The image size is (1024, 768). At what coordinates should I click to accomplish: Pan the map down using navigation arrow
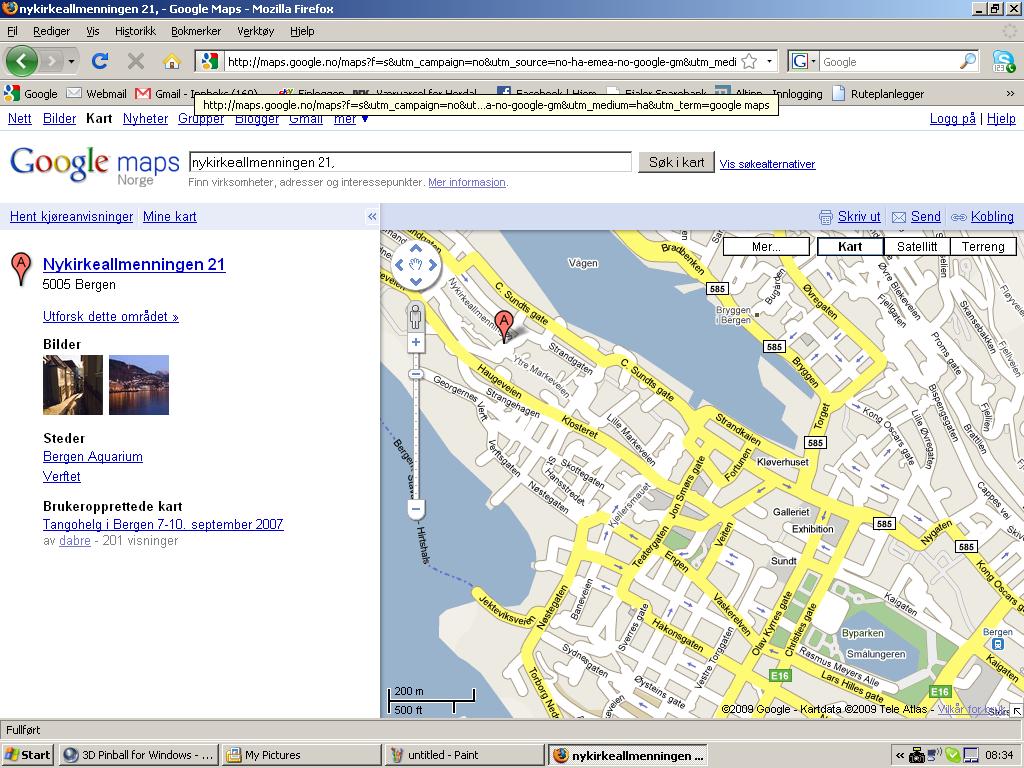tap(416, 281)
